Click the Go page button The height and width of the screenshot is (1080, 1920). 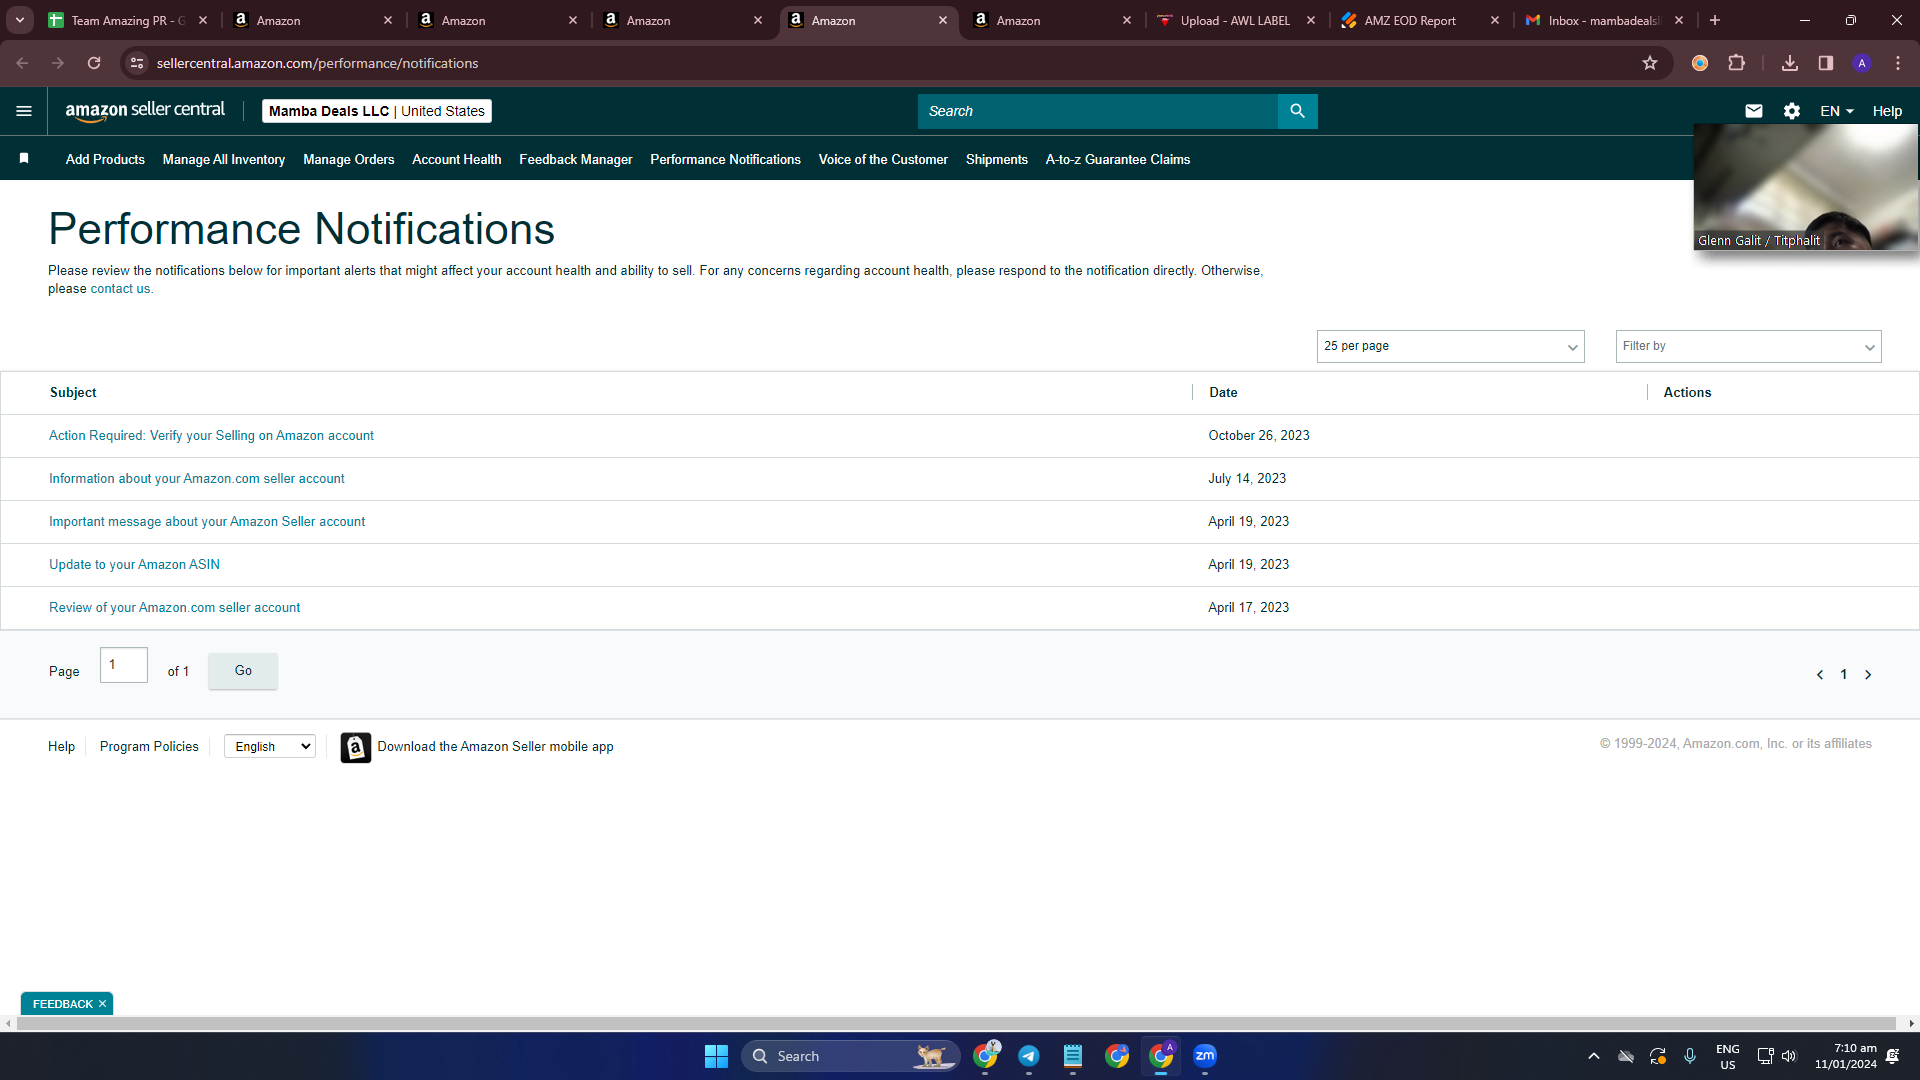tap(243, 671)
